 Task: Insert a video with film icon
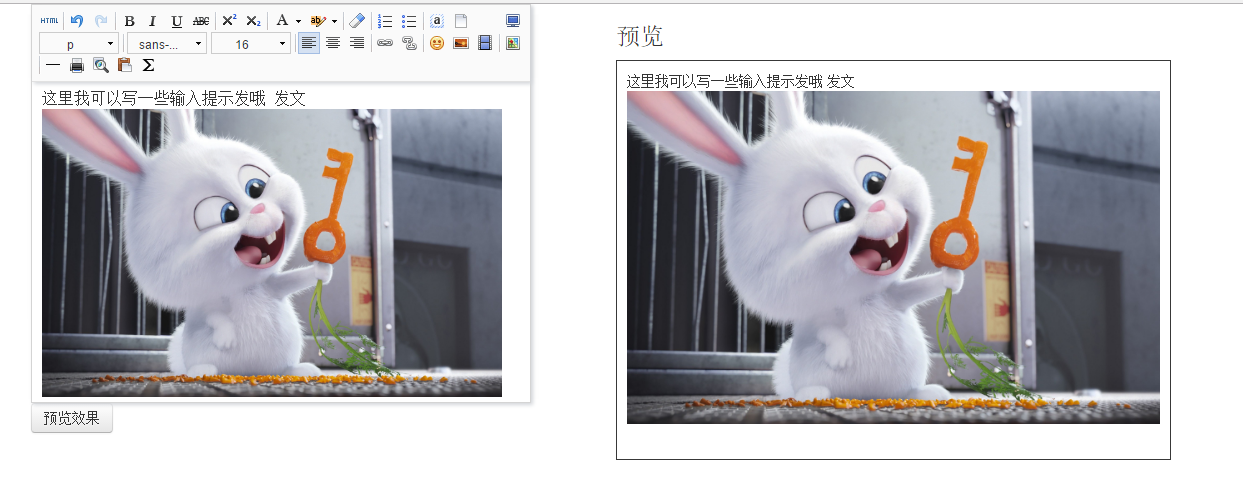pyautogui.click(x=485, y=43)
